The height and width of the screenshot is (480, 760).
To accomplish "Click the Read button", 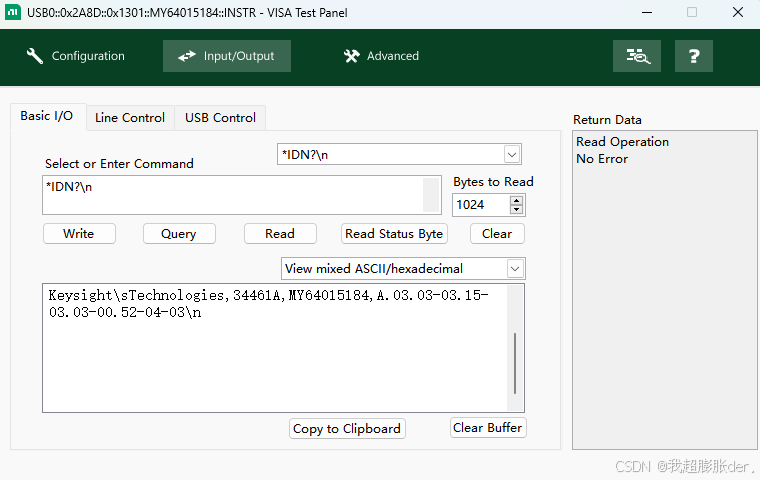I will pos(280,234).
